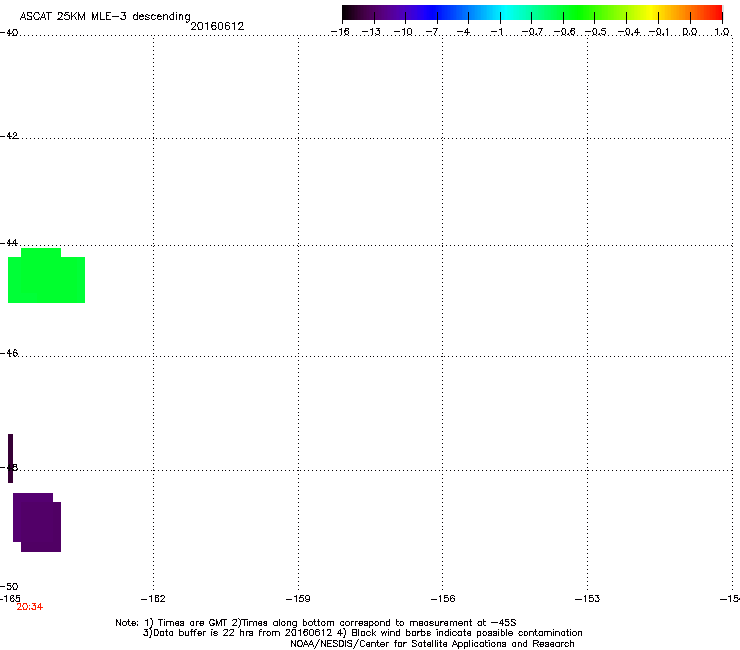Click the 20160612 date label
The width and height of the screenshot is (740, 650).
(217, 26)
